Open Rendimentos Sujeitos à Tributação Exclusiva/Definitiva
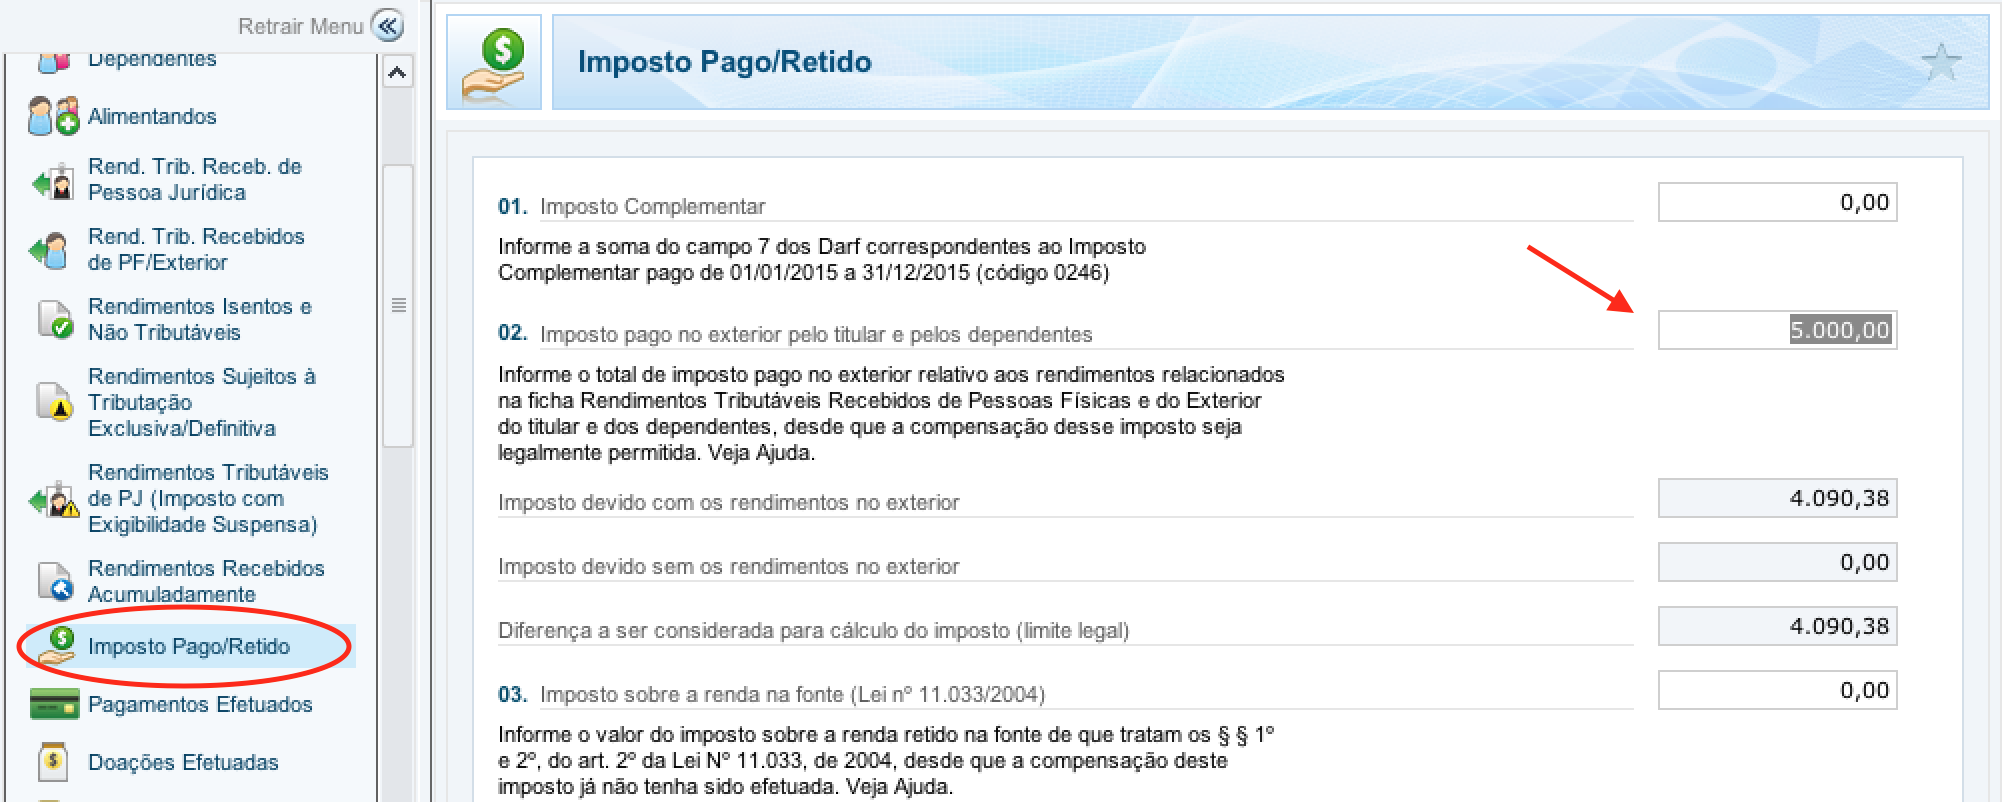 click(x=202, y=402)
